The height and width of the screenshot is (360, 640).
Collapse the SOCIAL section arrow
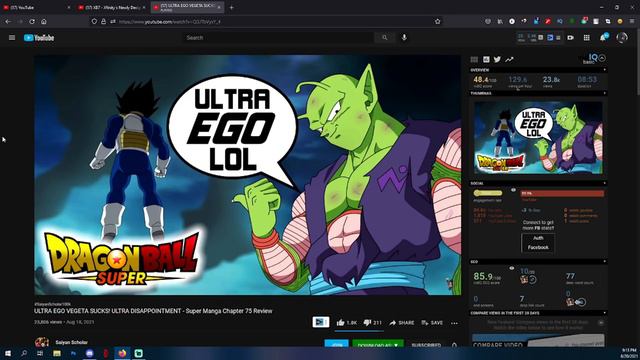604,183
